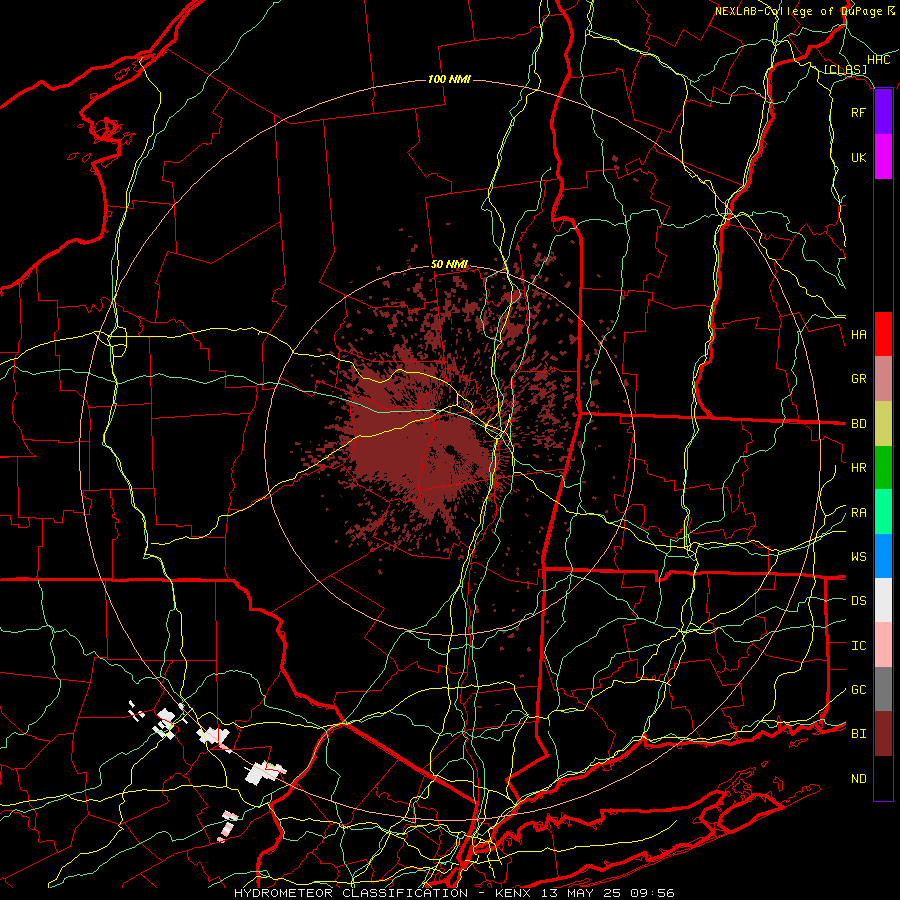The width and height of the screenshot is (900, 900).
Task: Click the BD legend label
Action: (858, 424)
